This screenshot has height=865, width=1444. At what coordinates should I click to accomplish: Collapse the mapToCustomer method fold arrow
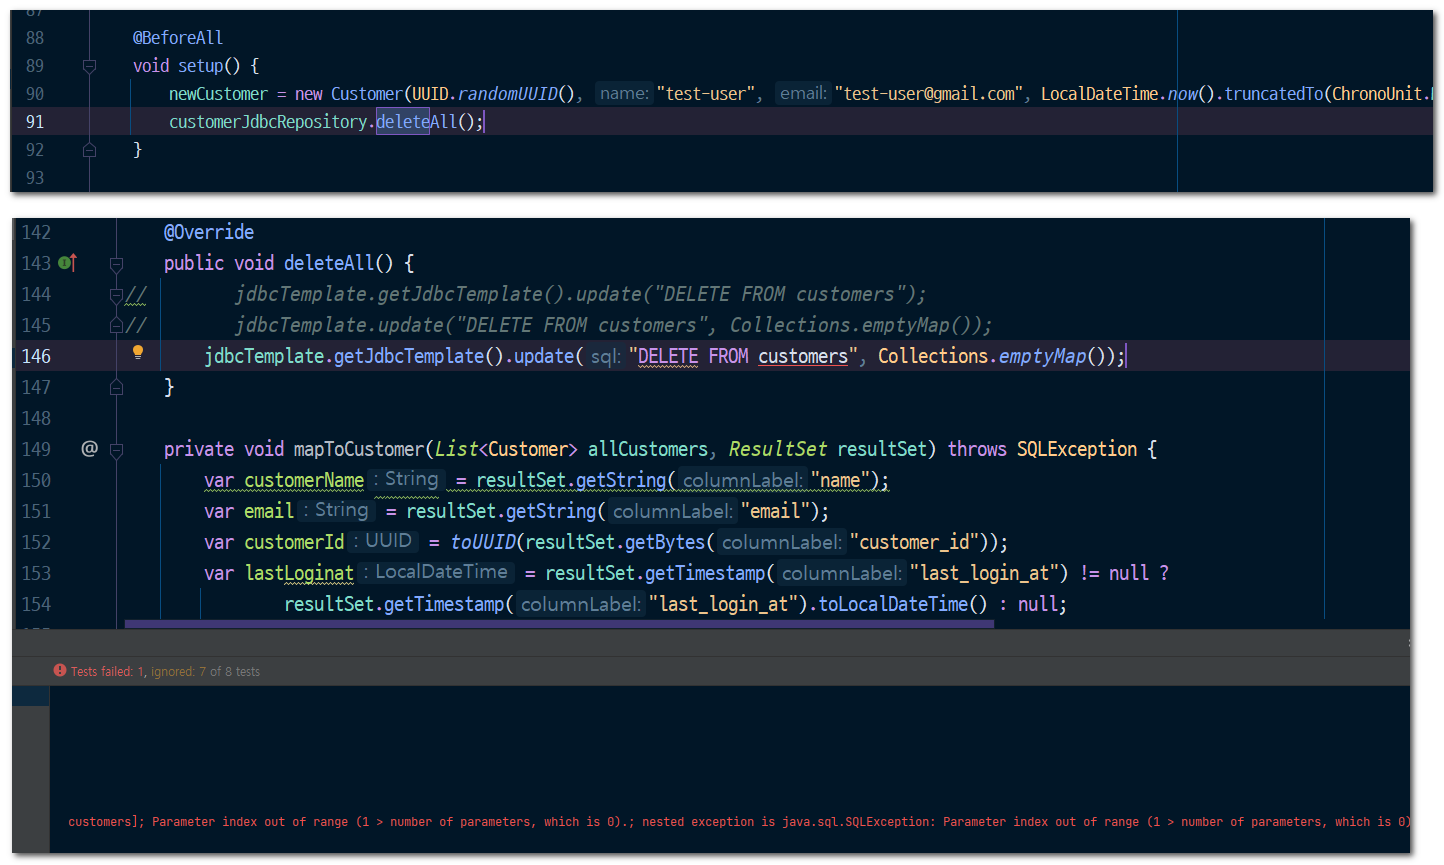(x=116, y=448)
